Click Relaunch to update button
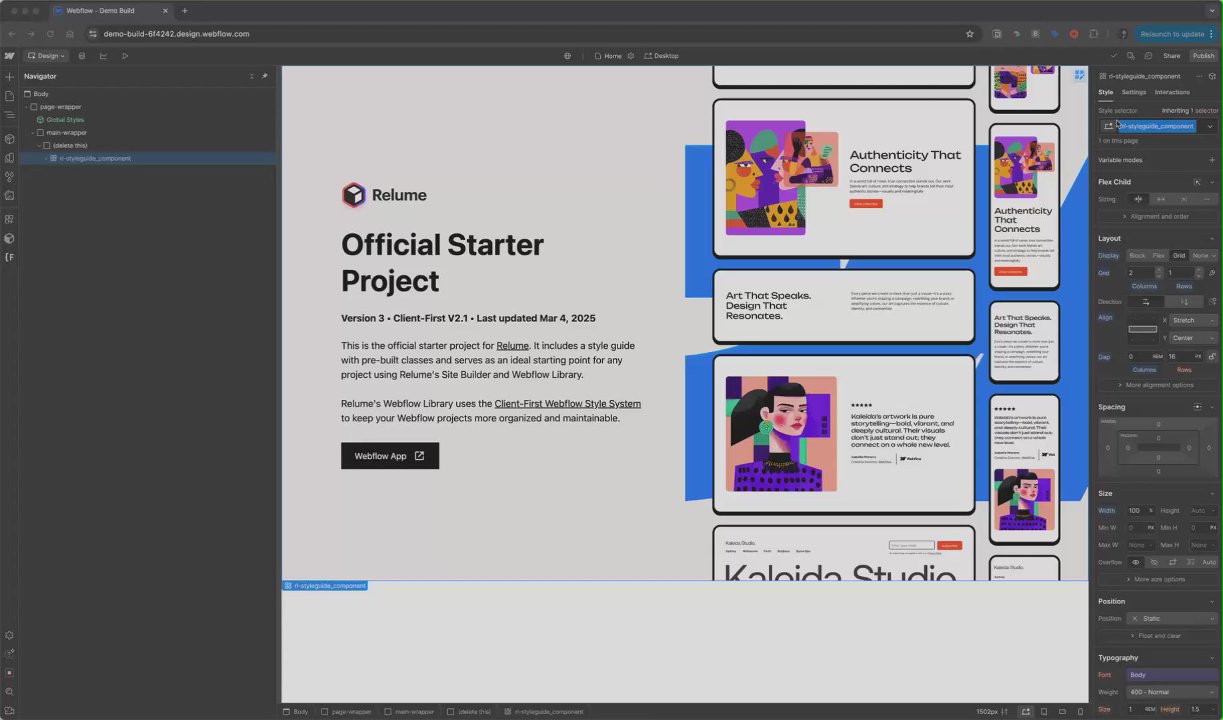Screen dimensions: 1223x720 coord(1174,34)
